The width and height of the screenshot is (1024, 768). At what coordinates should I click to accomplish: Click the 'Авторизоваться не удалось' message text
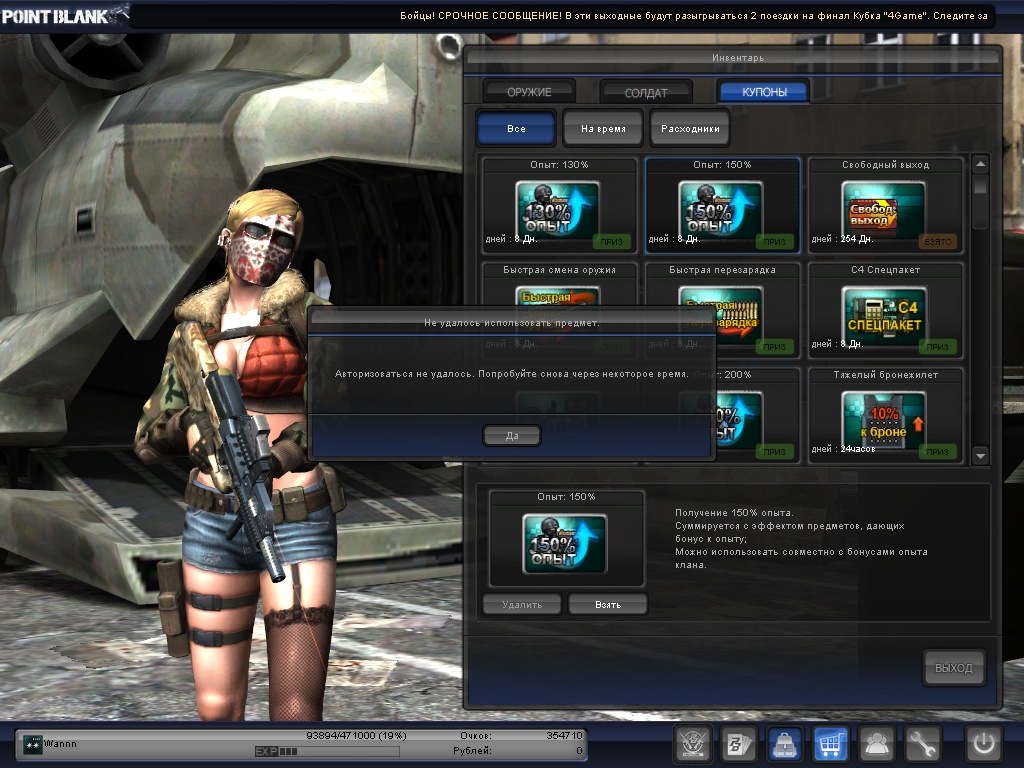(x=511, y=374)
